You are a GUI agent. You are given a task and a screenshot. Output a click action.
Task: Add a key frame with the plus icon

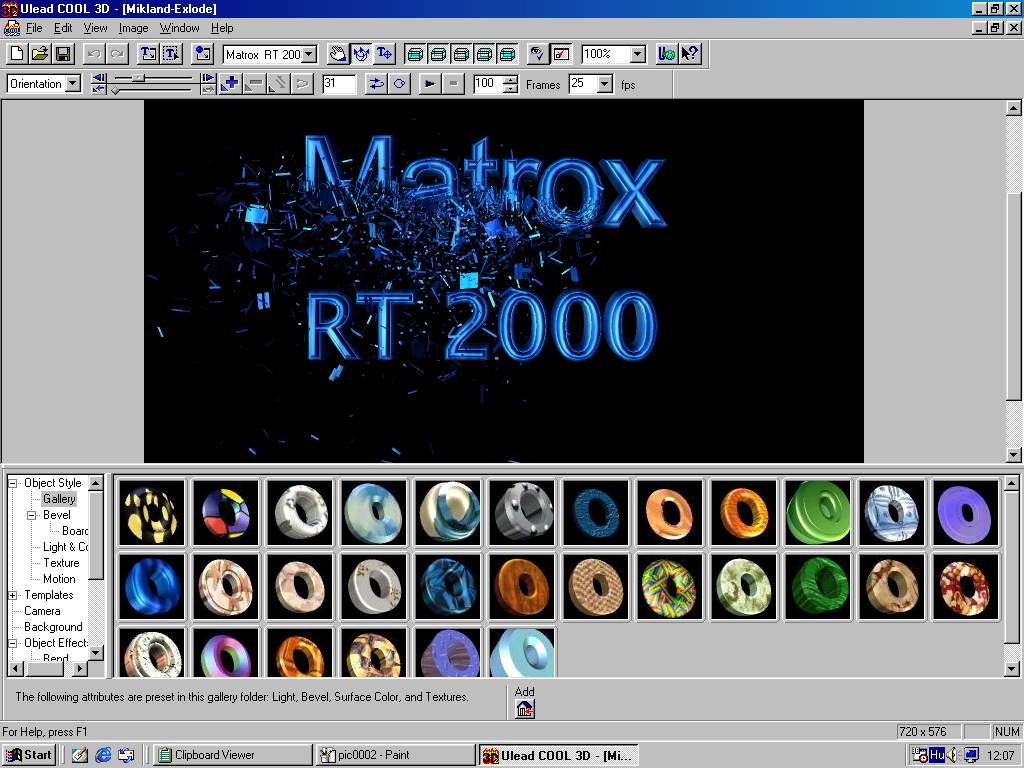230,84
